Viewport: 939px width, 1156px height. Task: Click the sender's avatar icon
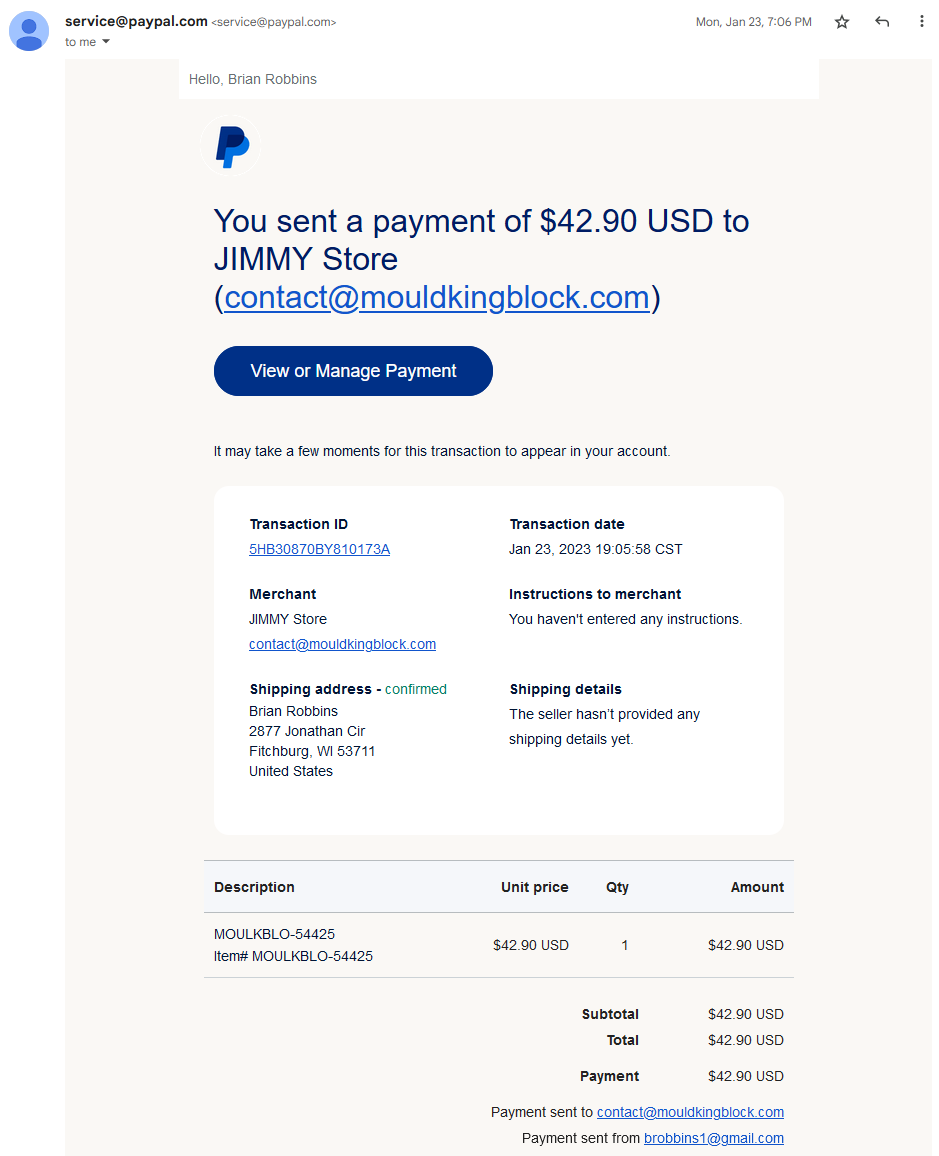(x=29, y=31)
